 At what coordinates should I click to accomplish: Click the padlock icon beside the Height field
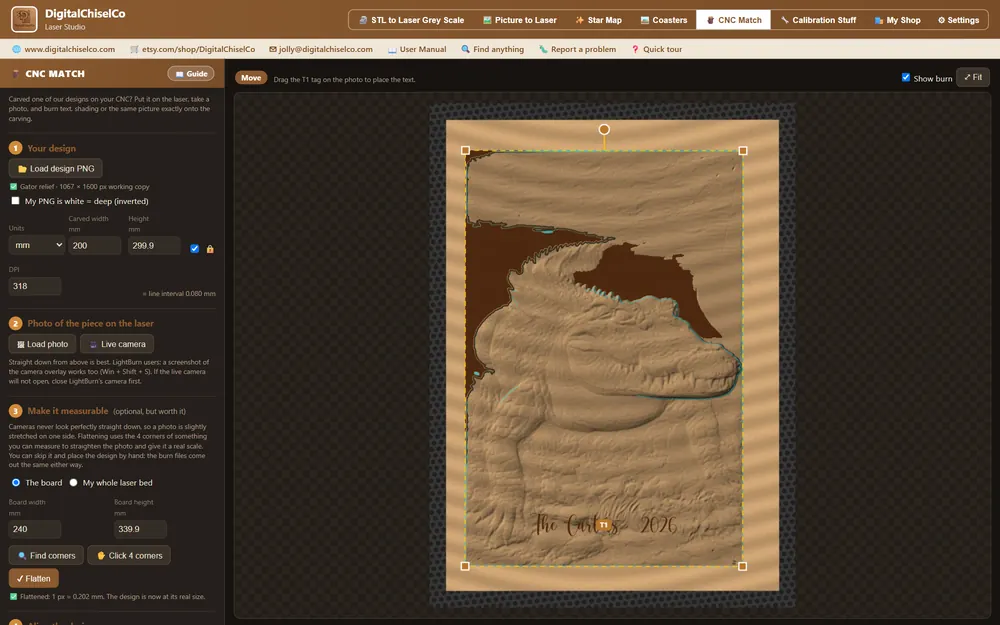pyautogui.click(x=210, y=249)
